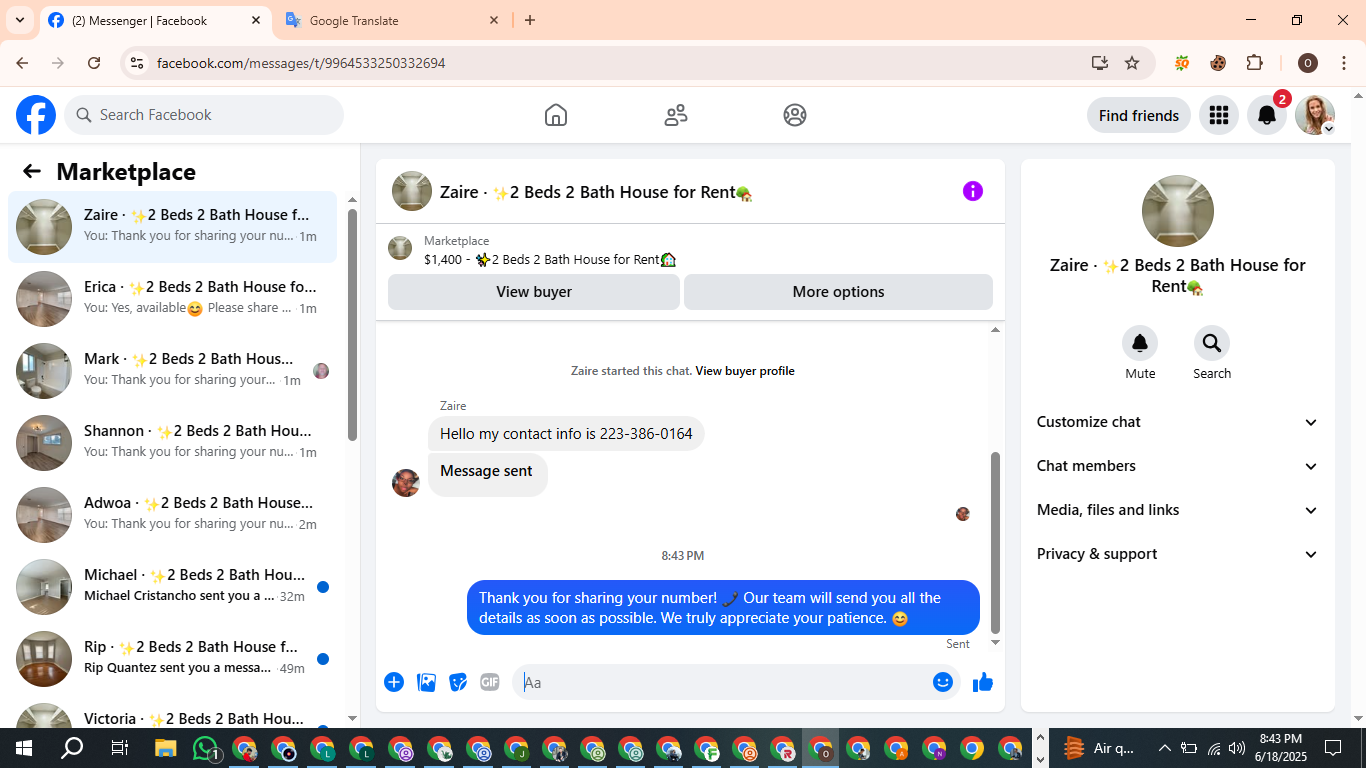
Task: Open the notifications bell
Action: pos(1266,115)
